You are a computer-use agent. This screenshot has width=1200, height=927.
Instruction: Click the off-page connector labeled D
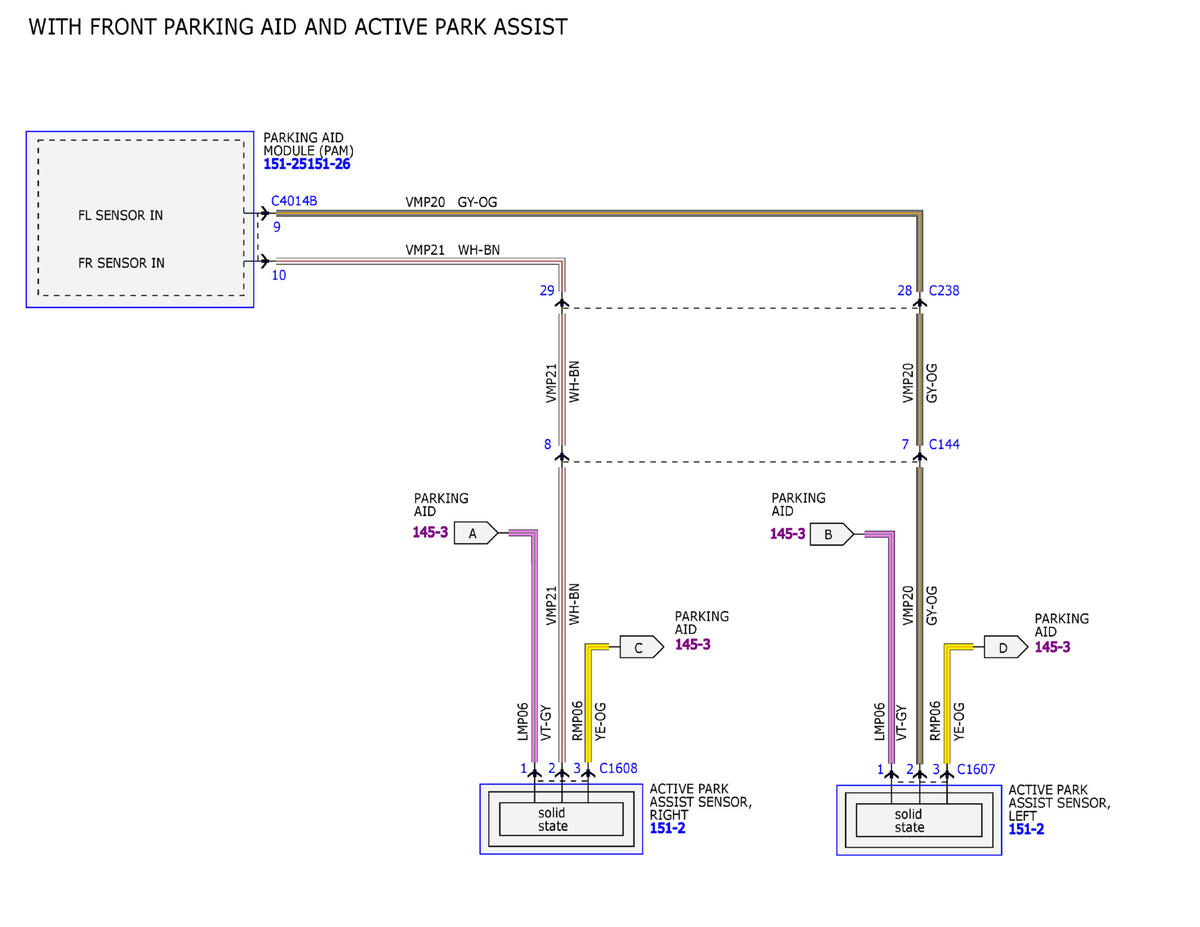tap(1005, 647)
